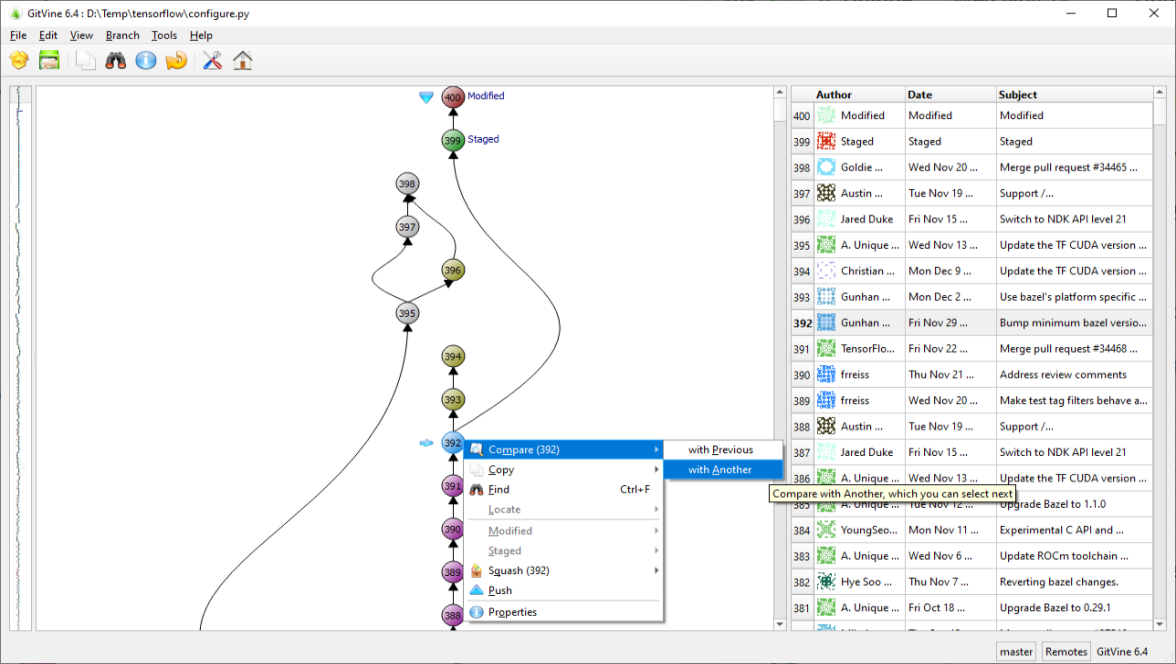Image resolution: width=1176 pixels, height=664 pixels.
Task: Open settings via the tools toolbar icon
Action: click(x=211, y=60)
